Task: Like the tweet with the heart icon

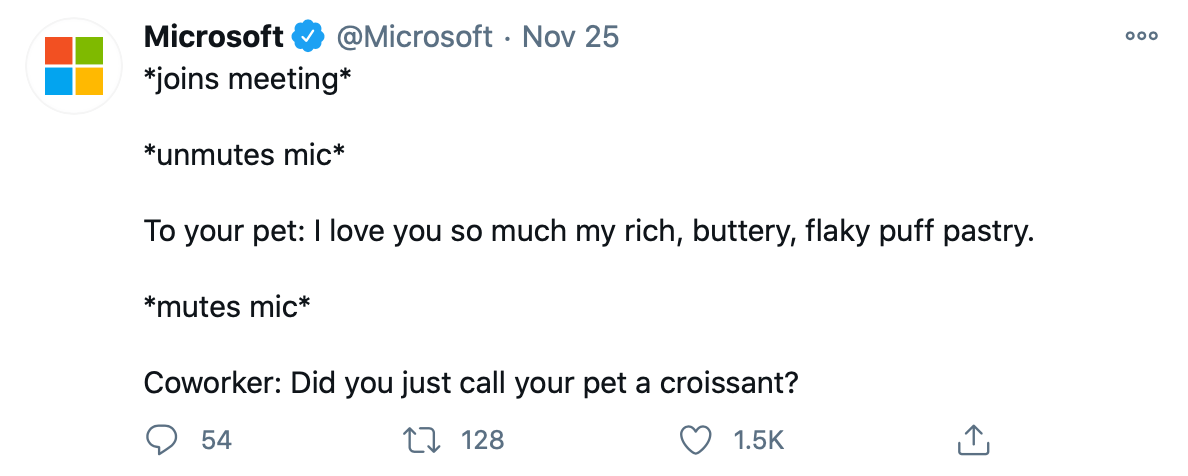Action: [695, 440]
